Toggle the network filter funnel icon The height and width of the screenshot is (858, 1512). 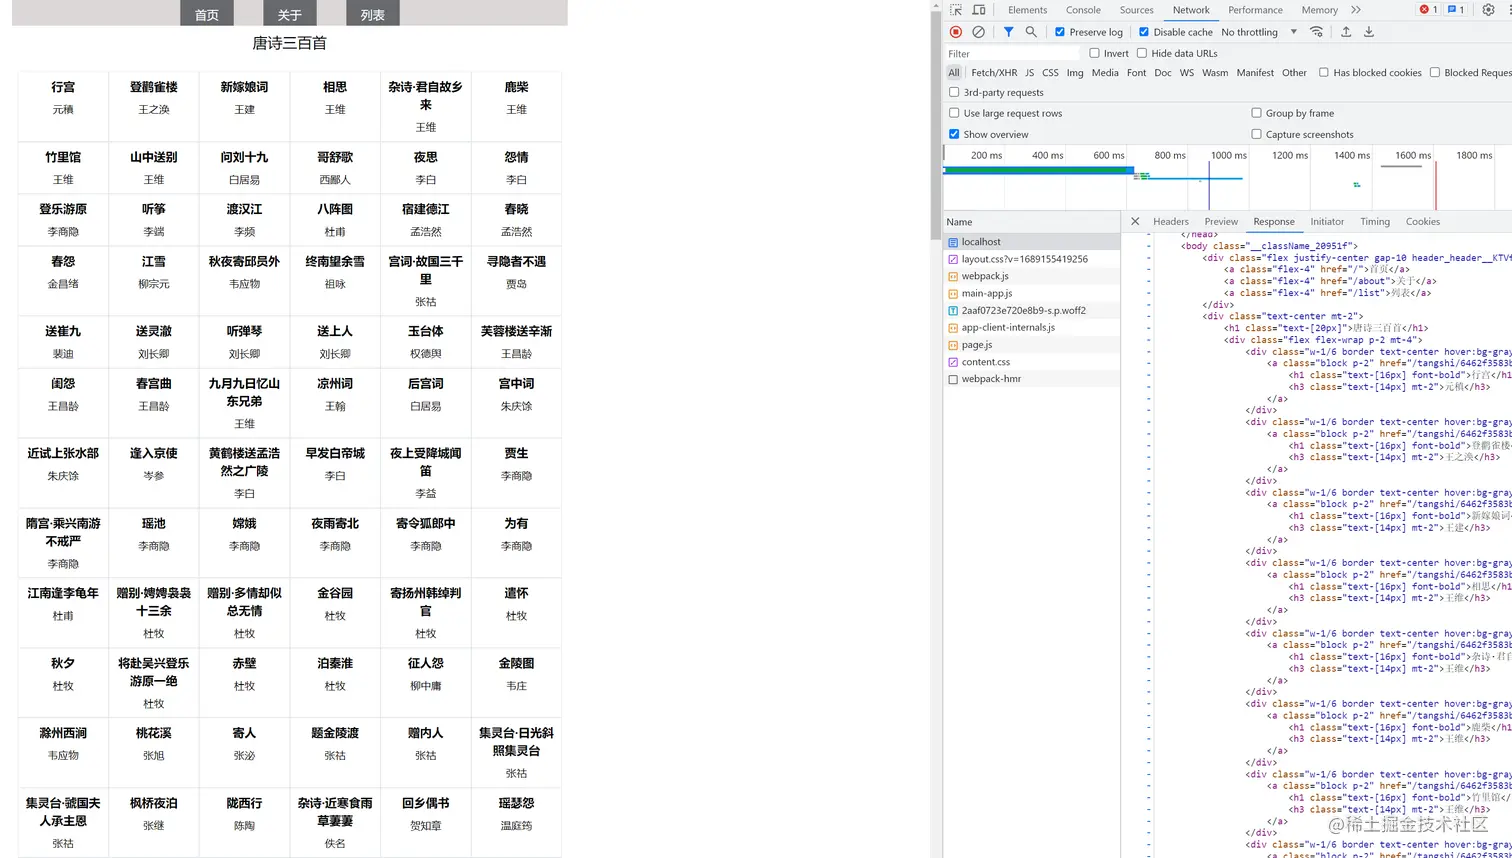pyautogui.click(x=1008, y=32)
